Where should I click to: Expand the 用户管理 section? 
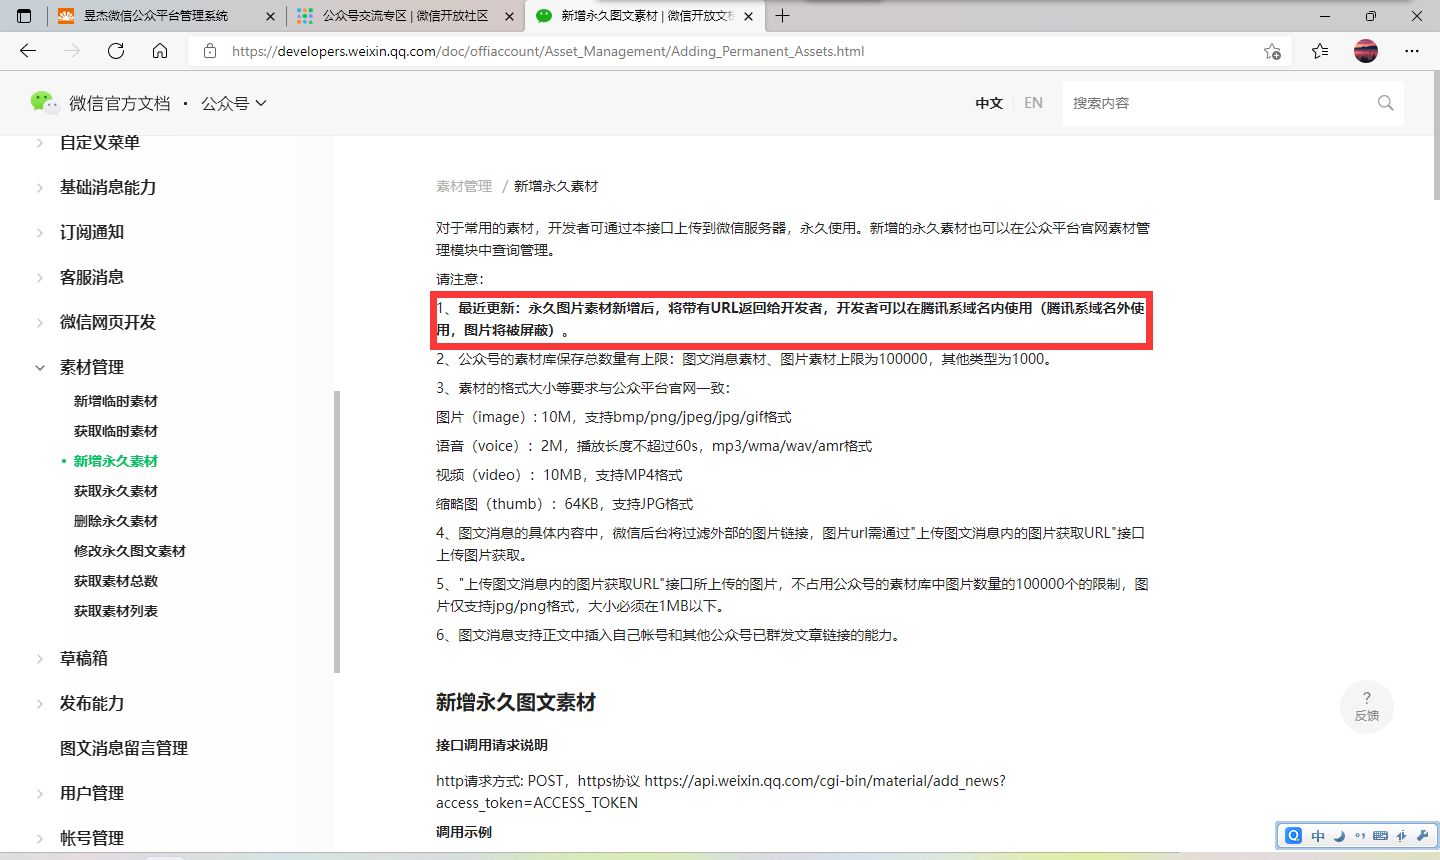click(91, 793)
